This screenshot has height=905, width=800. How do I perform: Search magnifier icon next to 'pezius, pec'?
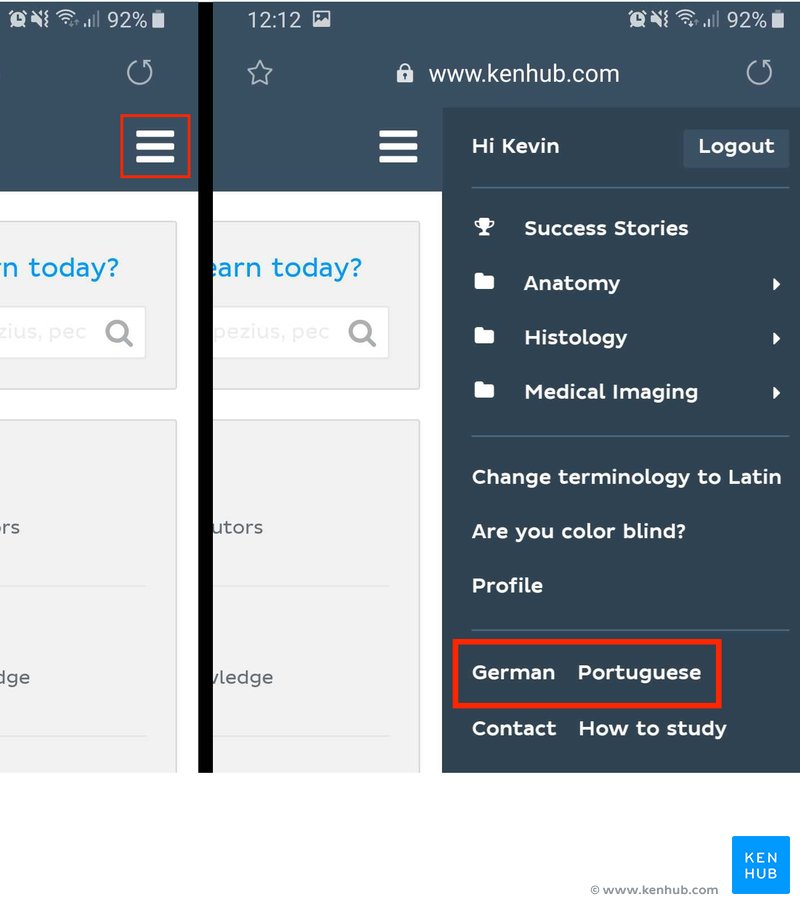click(x=362, y=333)
